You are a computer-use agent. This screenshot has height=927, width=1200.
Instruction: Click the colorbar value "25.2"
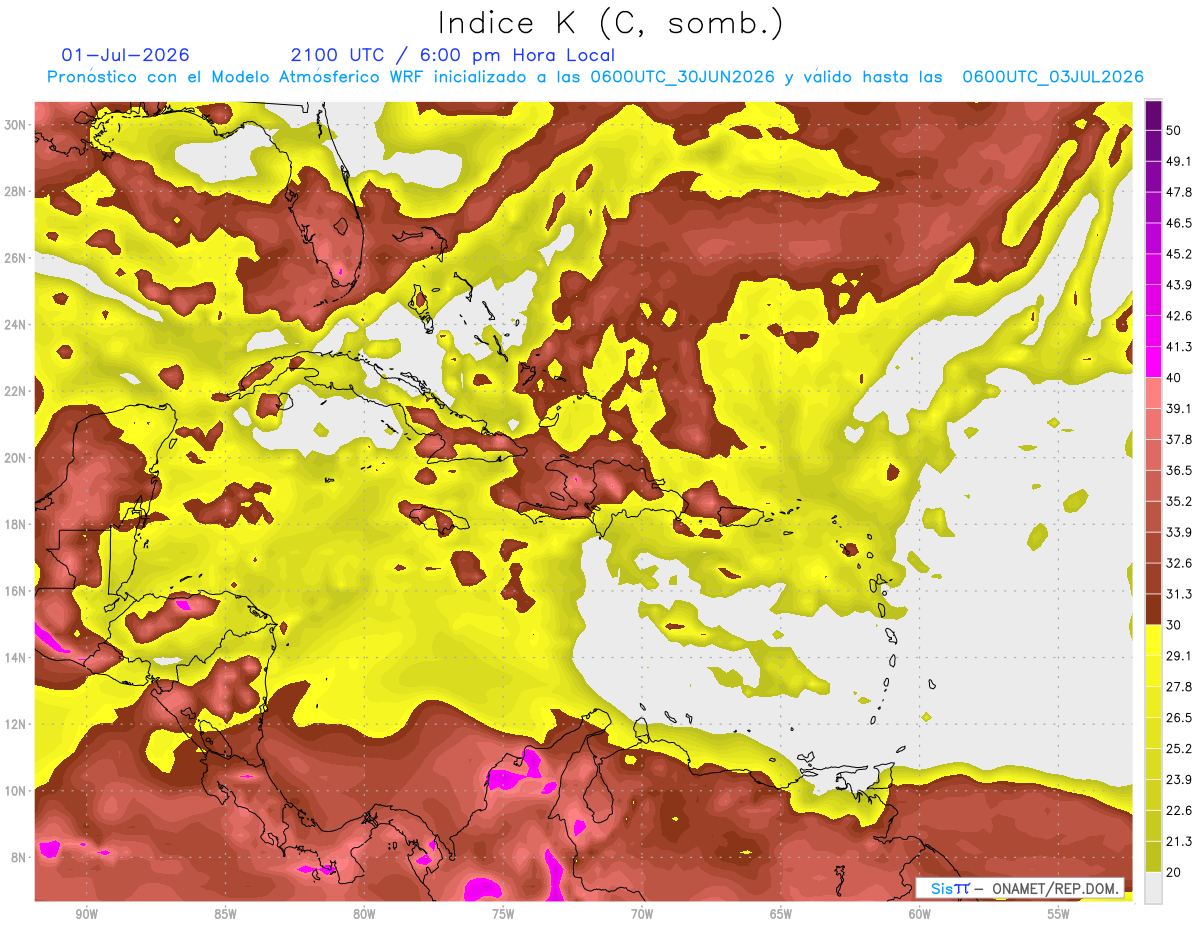coord(1178,749)
